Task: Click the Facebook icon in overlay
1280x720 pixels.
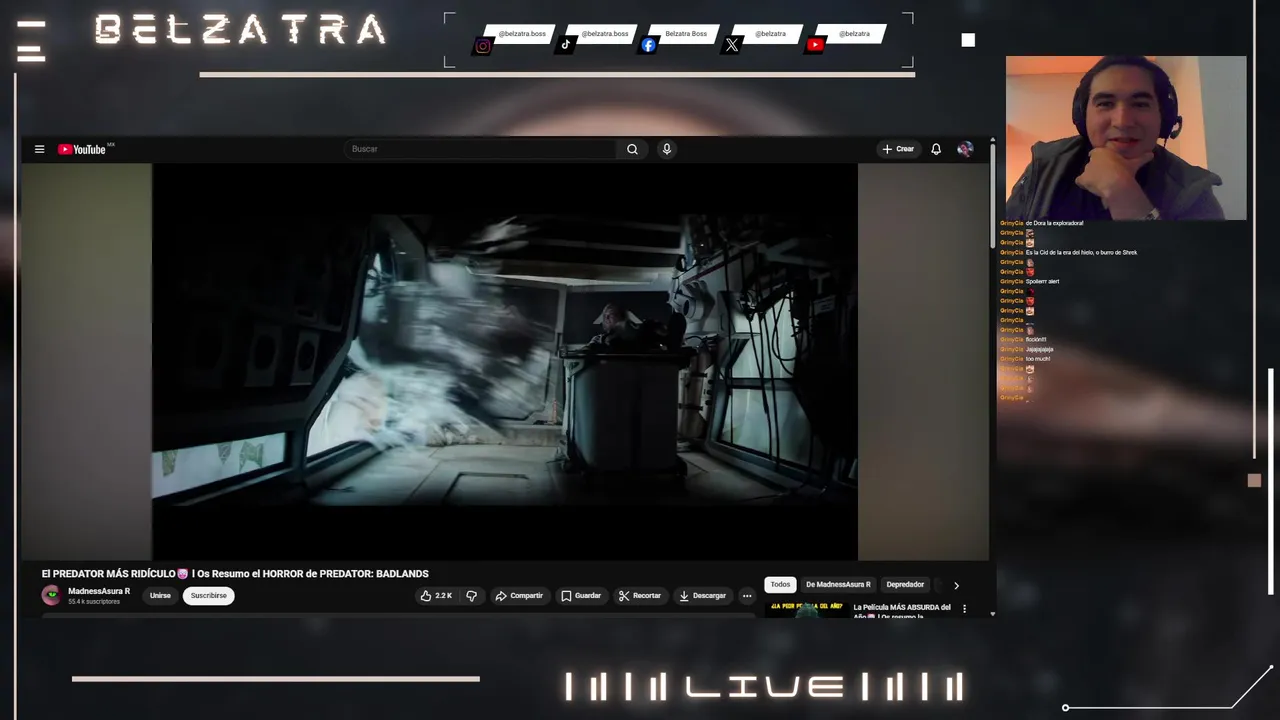Action: pos(648,45)
